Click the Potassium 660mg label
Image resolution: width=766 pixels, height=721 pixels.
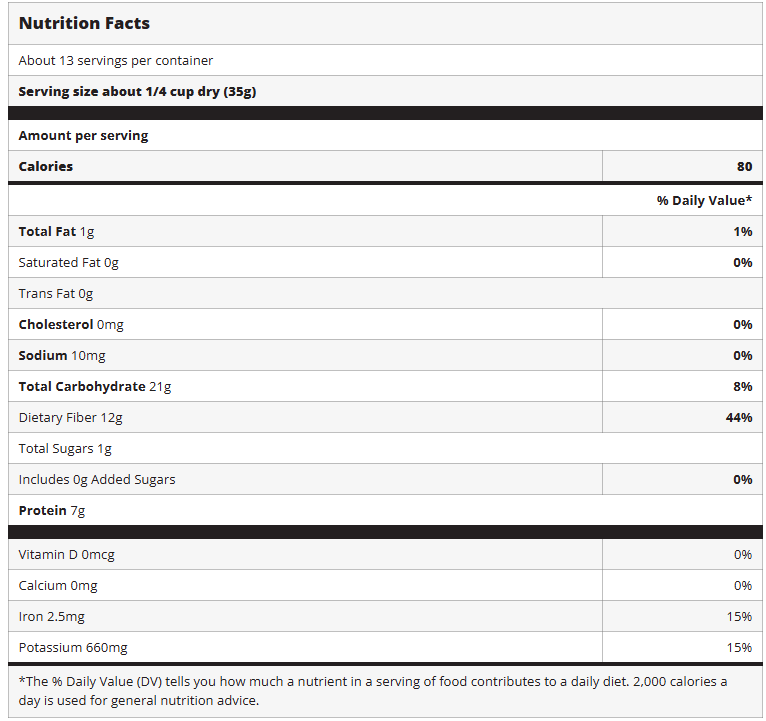[x=73, y=647]
